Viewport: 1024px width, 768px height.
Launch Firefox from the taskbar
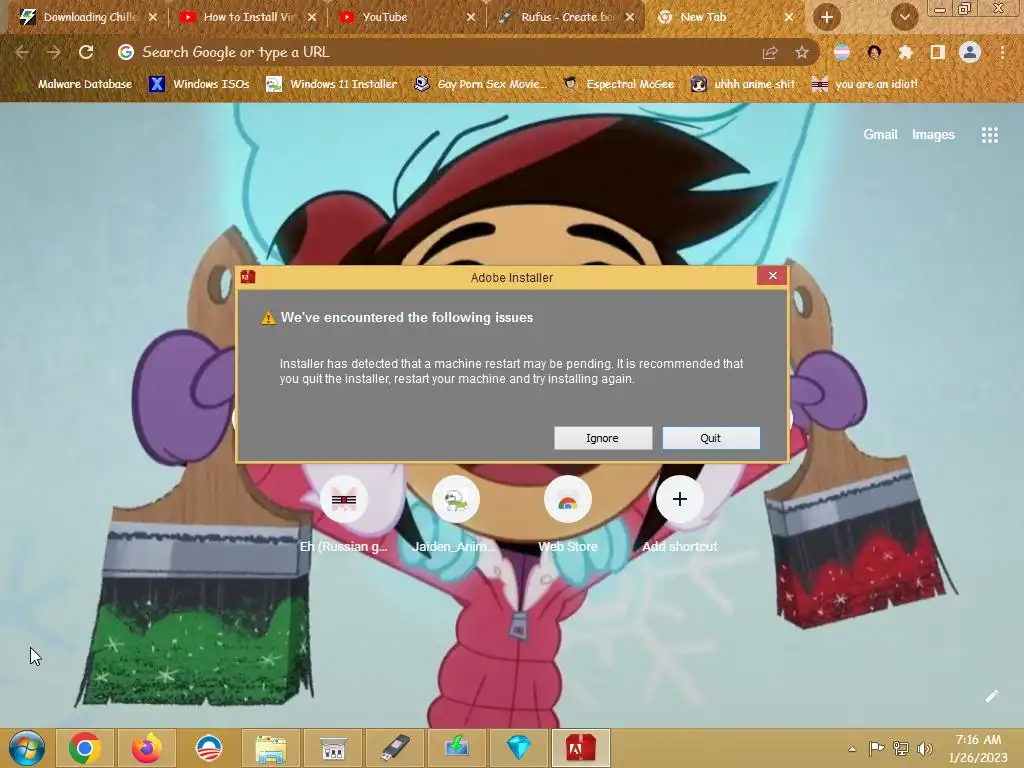point(147,748)
